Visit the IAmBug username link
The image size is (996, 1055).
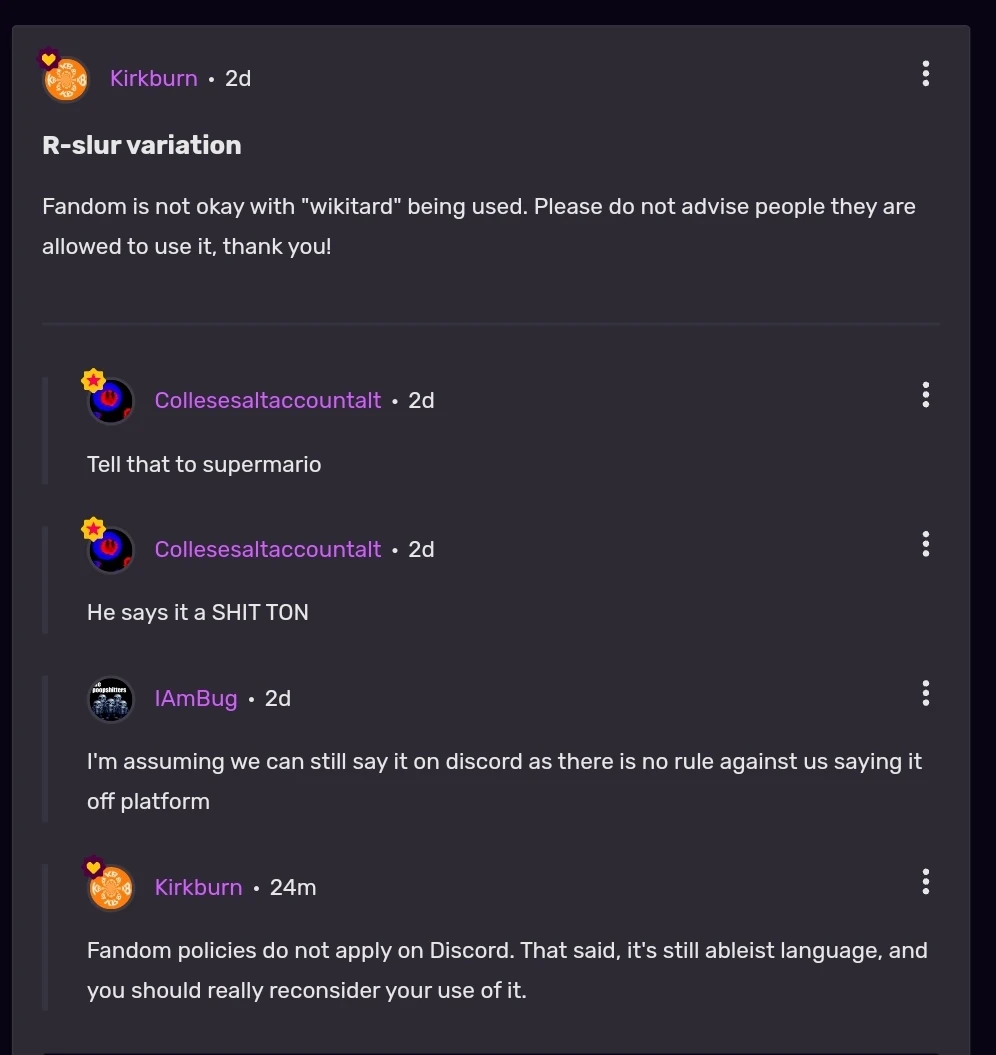(196, 699)
